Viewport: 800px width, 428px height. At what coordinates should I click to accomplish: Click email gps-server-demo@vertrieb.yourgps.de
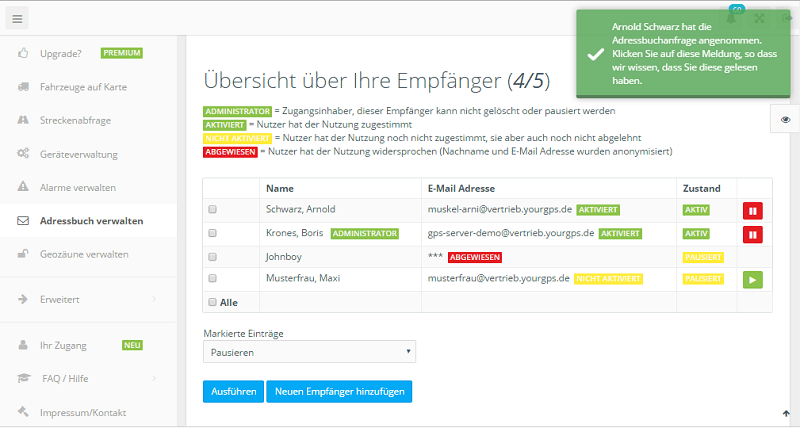tap(511, 233)
